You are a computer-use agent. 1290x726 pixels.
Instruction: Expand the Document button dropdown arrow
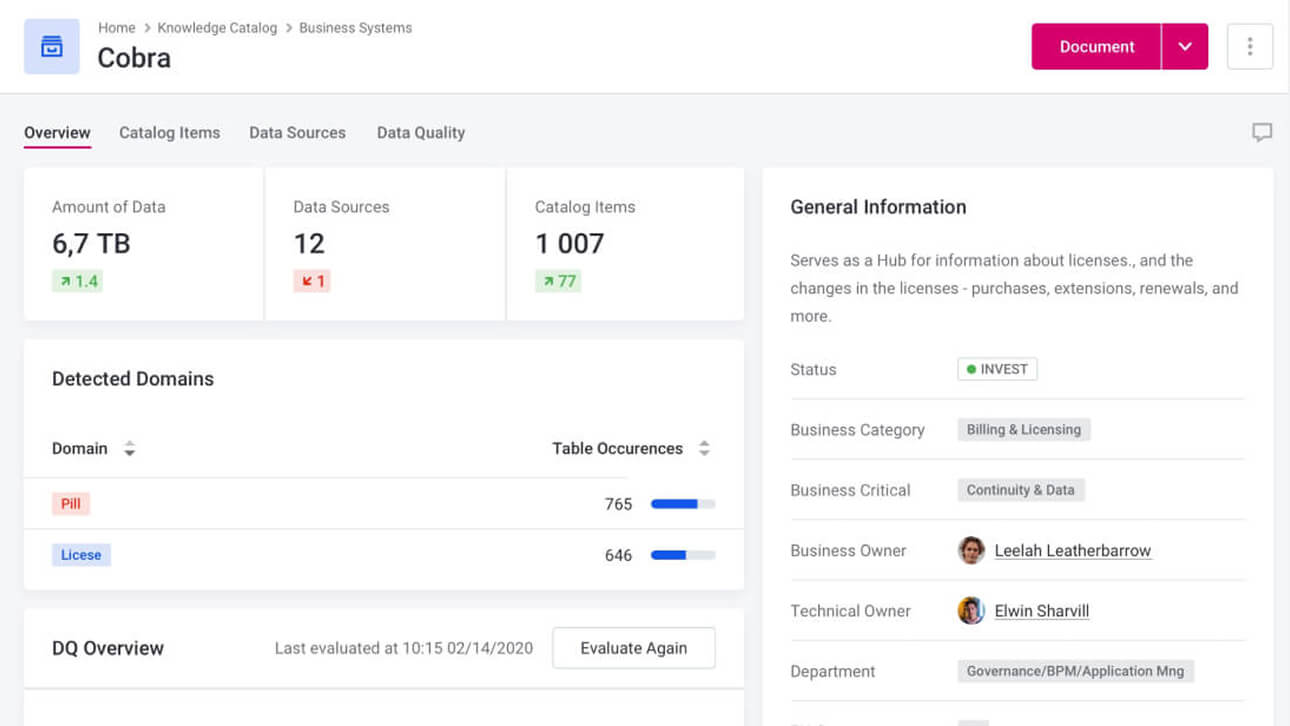pyautogui.click(x=1185, y=47)
